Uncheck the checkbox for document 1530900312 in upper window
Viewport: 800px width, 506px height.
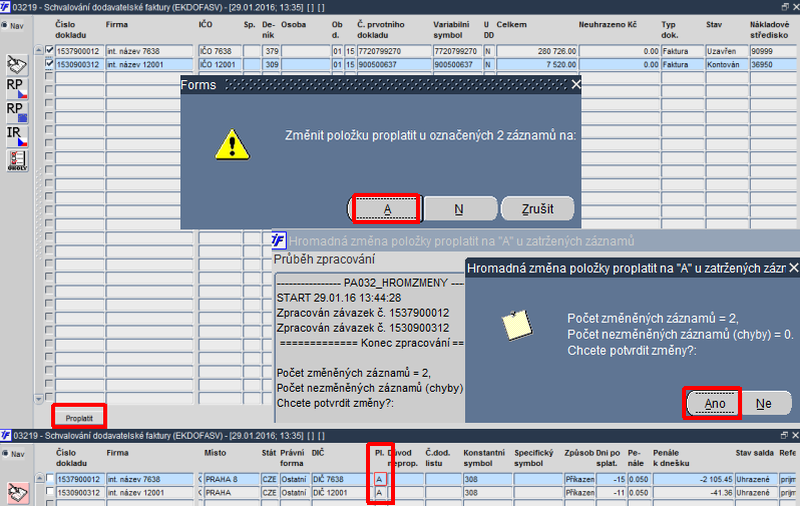pyautogui.click(x=49, y=64)
